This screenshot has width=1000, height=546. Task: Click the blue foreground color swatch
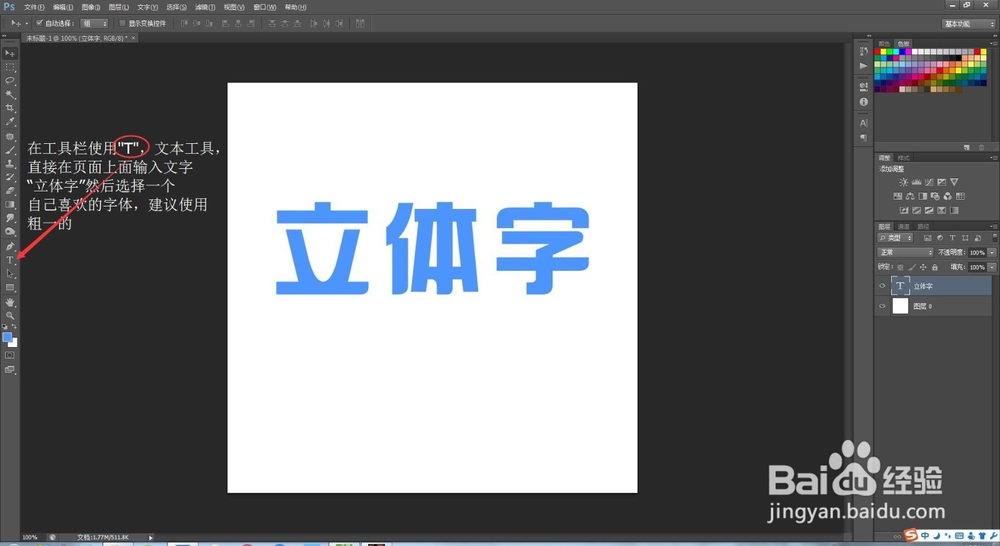[x=7, y=337]
